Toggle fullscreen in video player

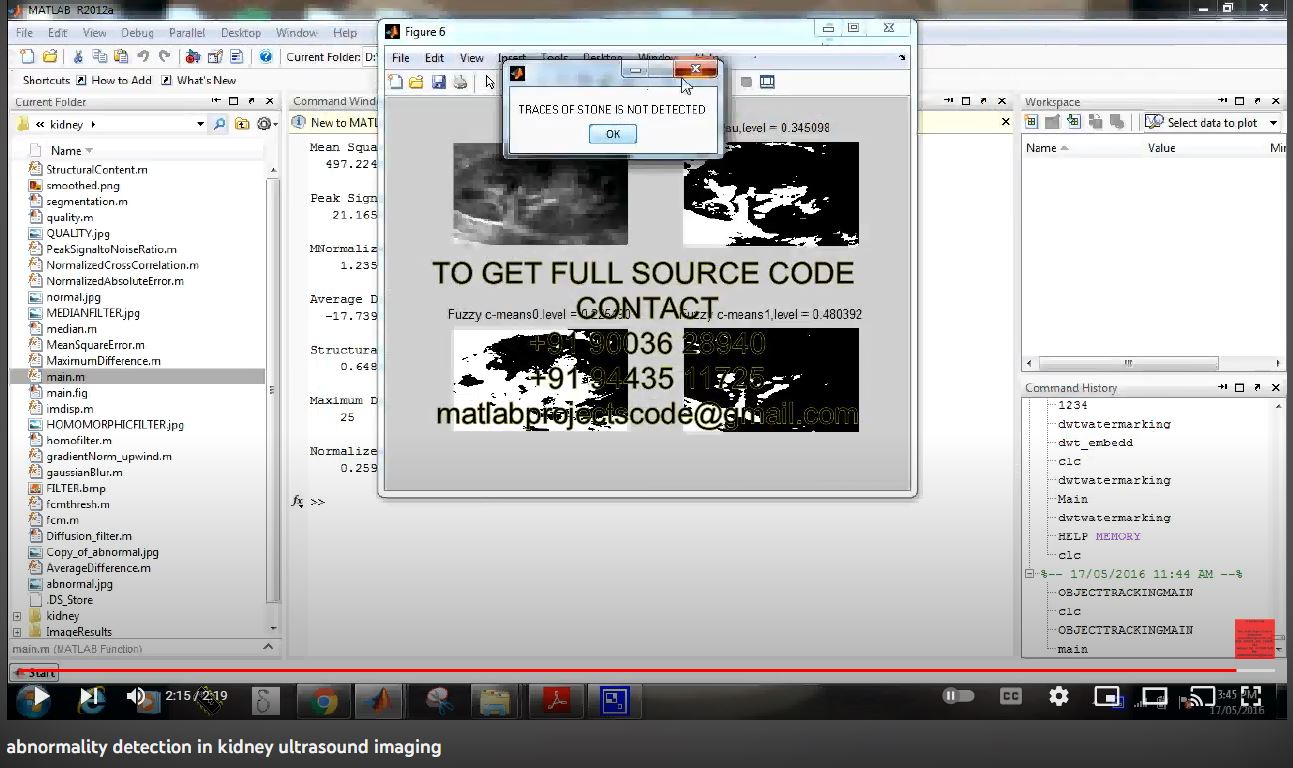coord(1250,697)
